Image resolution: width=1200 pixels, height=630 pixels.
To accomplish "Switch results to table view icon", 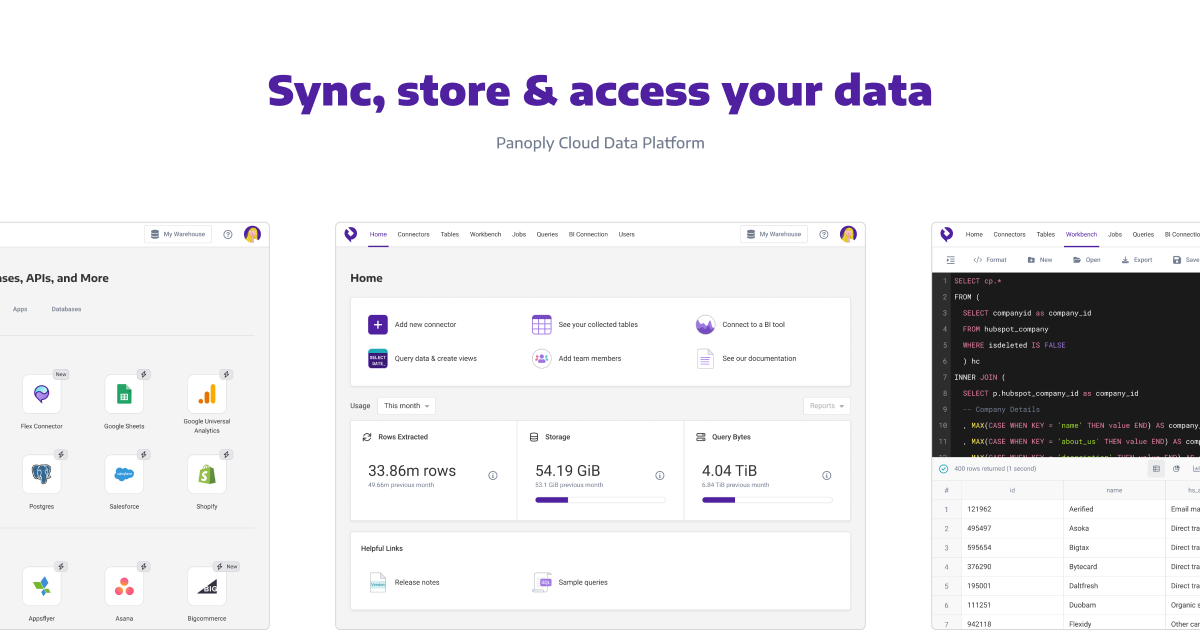I will 1156,468.
